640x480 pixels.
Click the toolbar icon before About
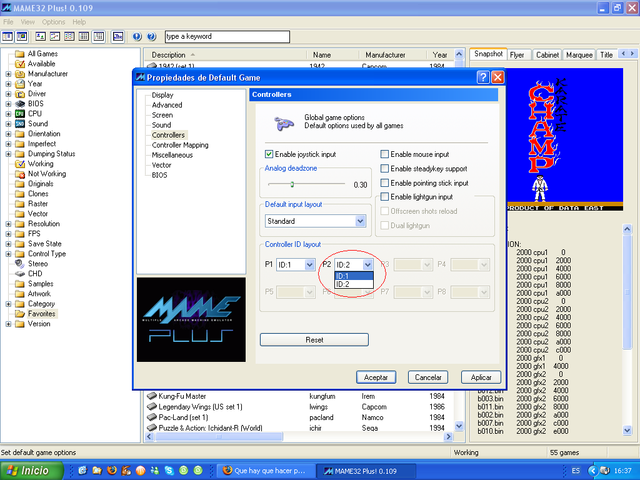coord(118,37)
